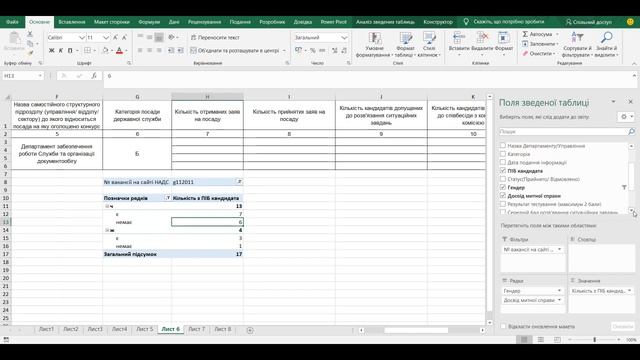Select the Лист 7 sheet tab
This screenshot has height=360, width=640.
coord(196,329)
